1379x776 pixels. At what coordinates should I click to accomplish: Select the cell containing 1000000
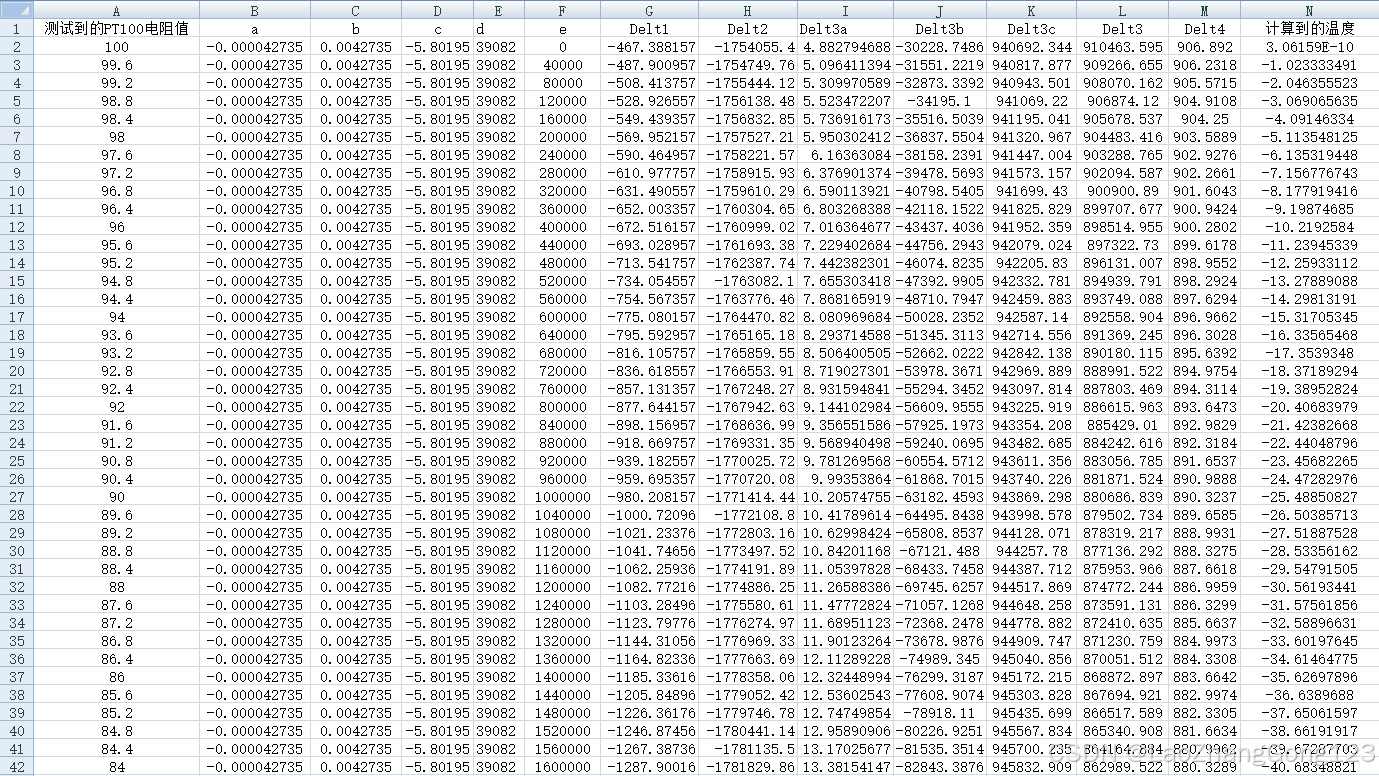pyautogui.click(x=563, y=497)
